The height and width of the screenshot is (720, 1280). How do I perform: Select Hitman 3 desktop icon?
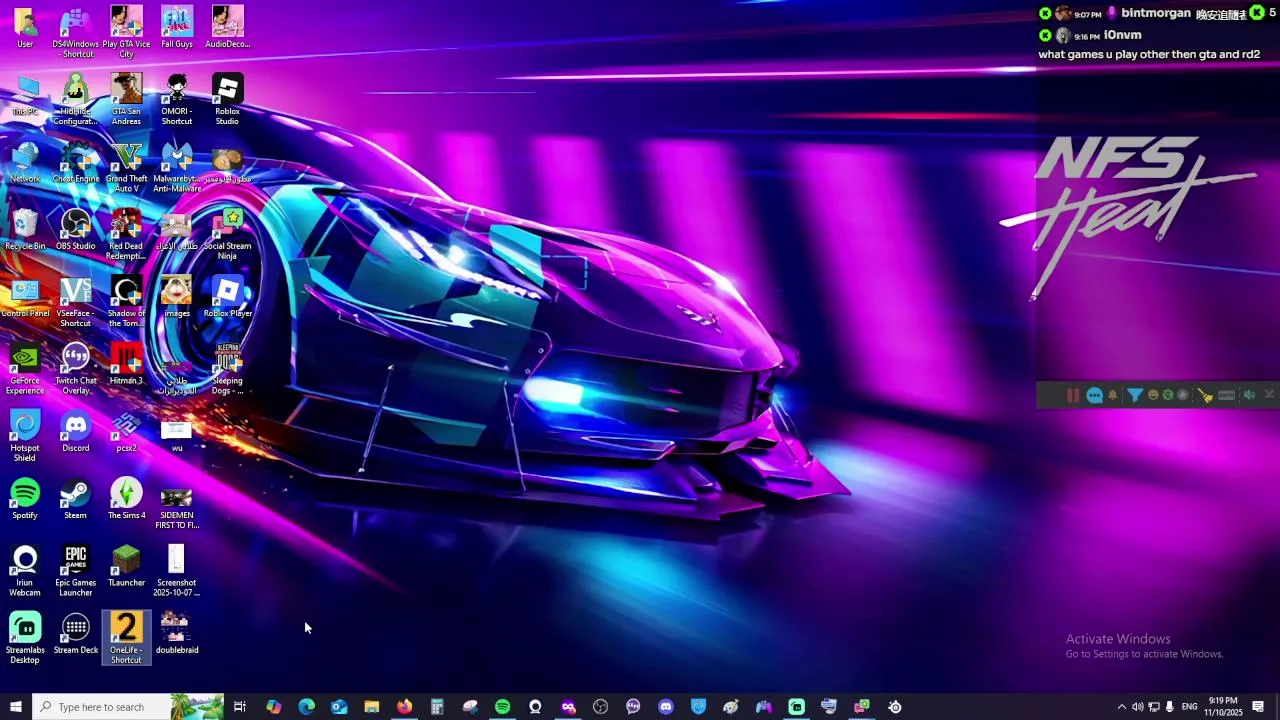click(x=126, y=365)
